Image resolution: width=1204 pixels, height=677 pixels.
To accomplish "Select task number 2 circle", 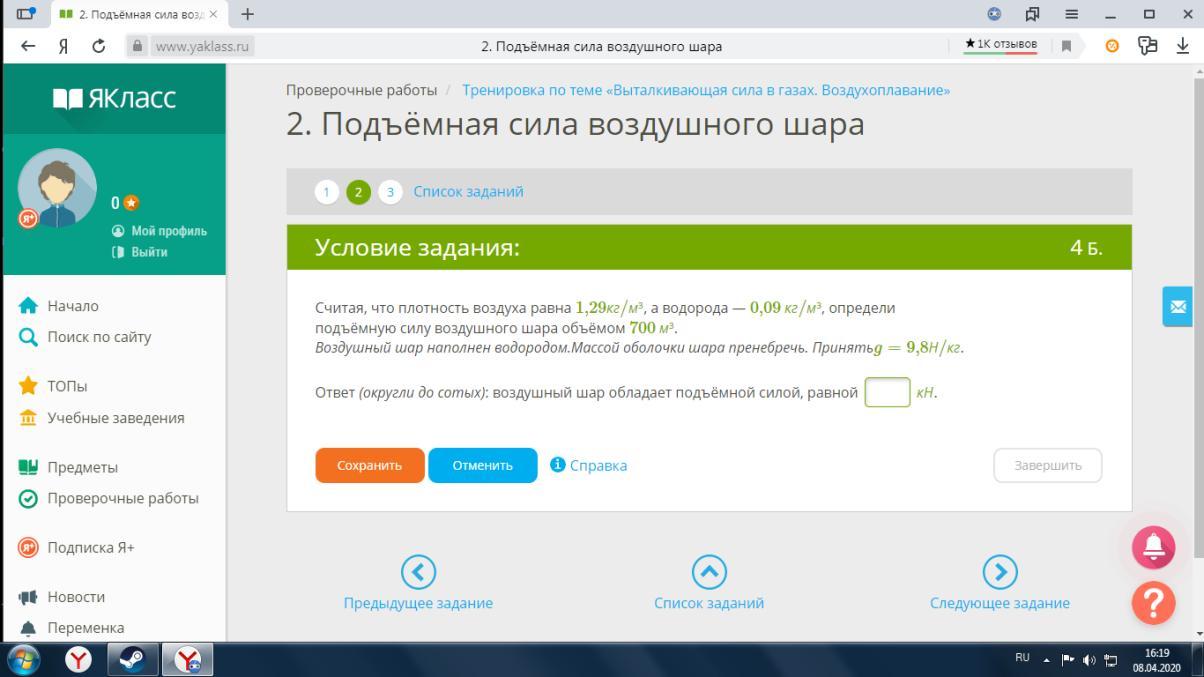I will (358, 192).
